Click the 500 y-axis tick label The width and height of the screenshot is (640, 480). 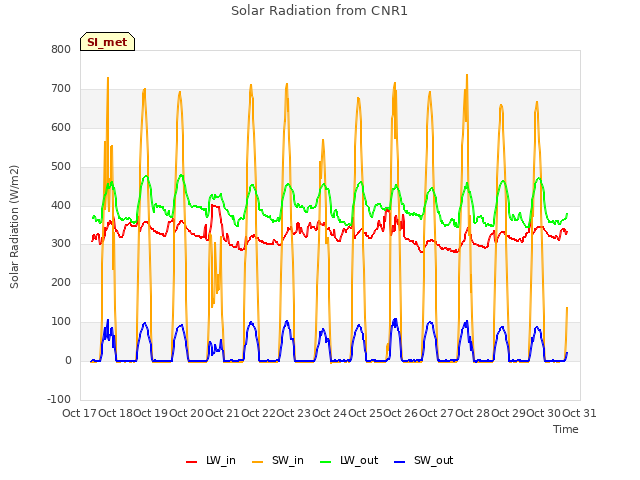61,167
